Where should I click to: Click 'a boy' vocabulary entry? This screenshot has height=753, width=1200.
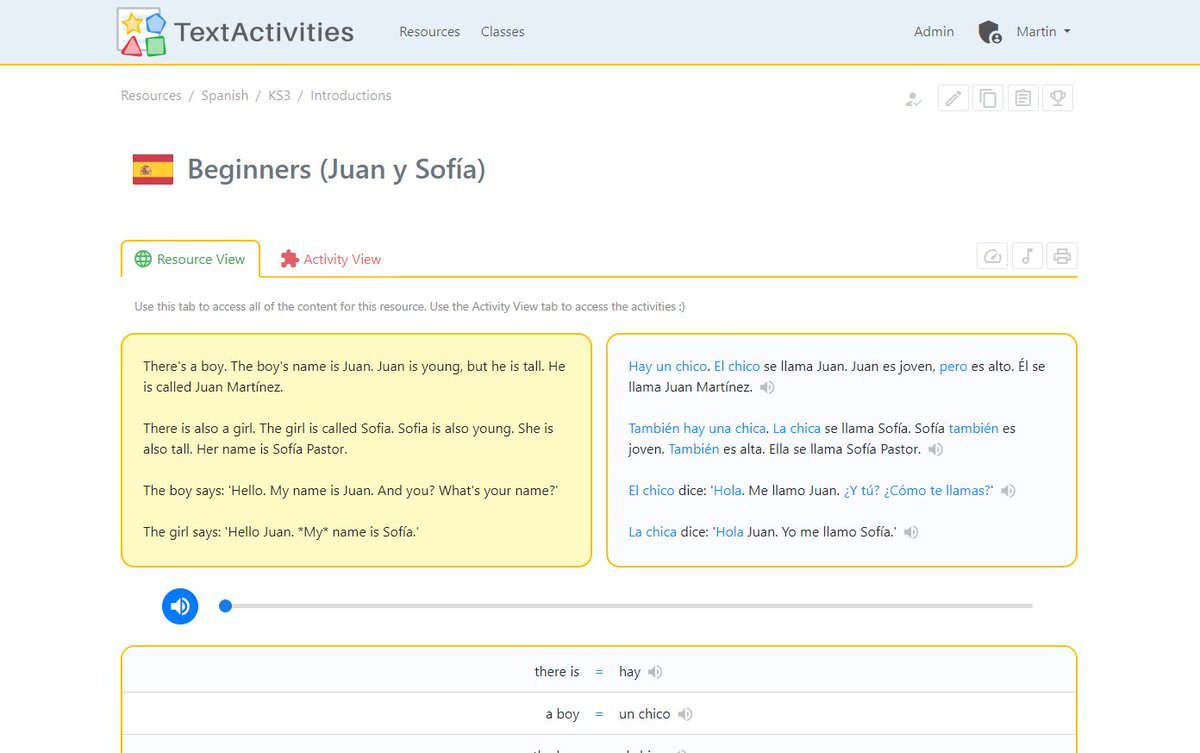(562, 714)
